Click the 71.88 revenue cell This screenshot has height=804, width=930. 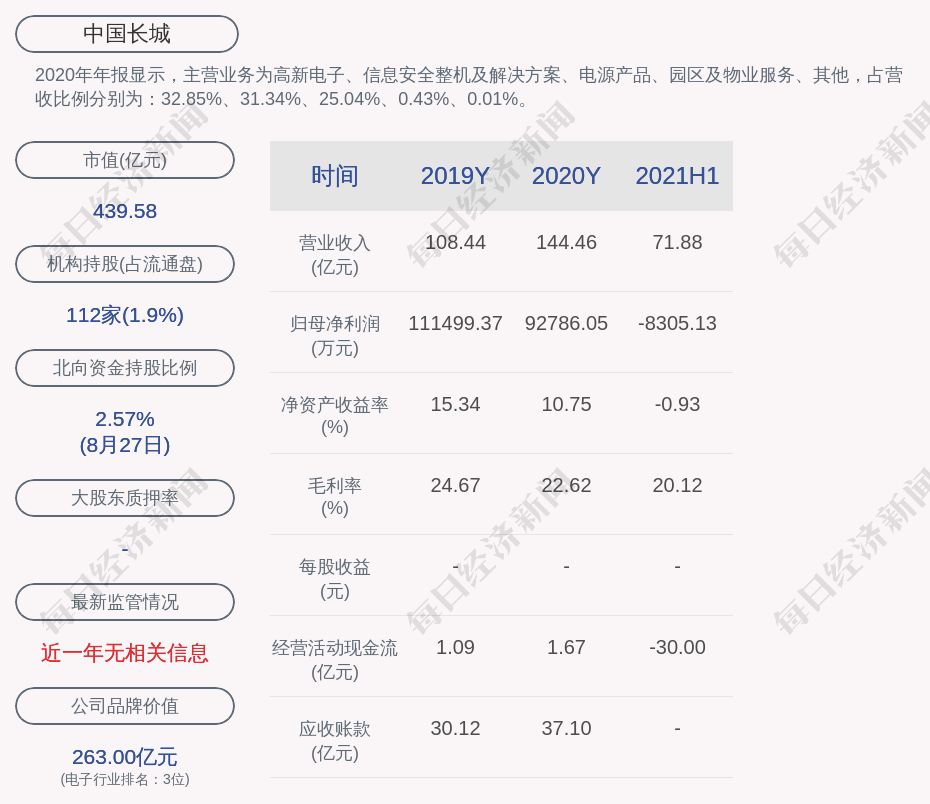(x=677, y=243)
